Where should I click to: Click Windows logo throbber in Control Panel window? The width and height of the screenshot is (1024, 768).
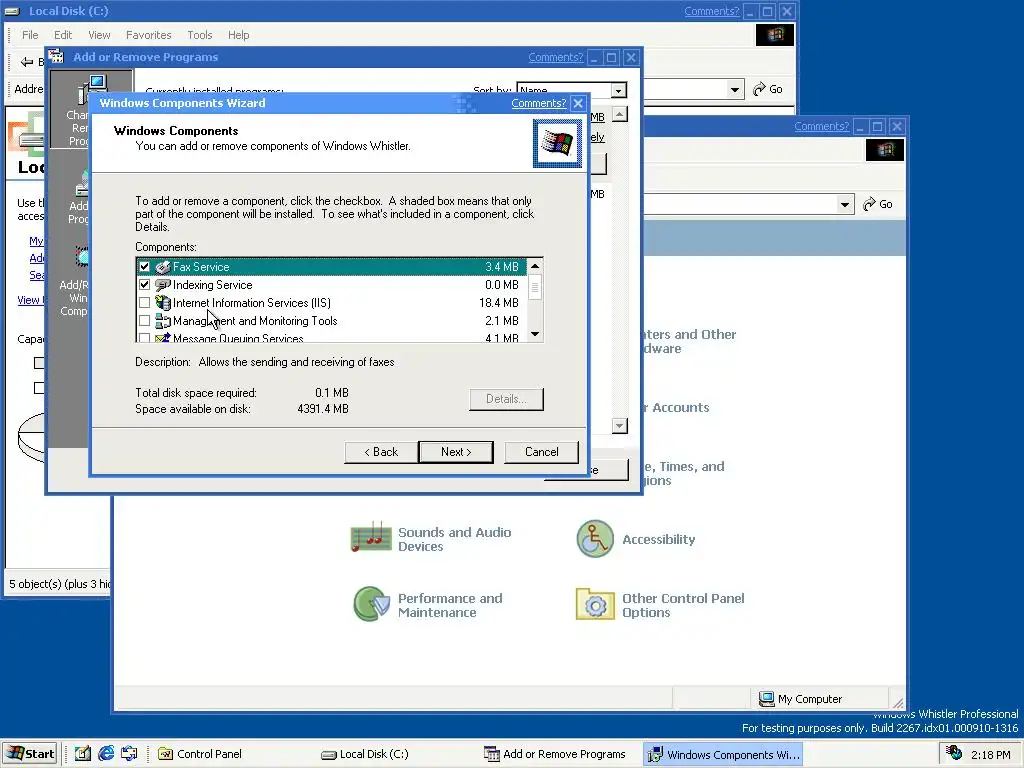pyautogui.click(x=885, y=150)
